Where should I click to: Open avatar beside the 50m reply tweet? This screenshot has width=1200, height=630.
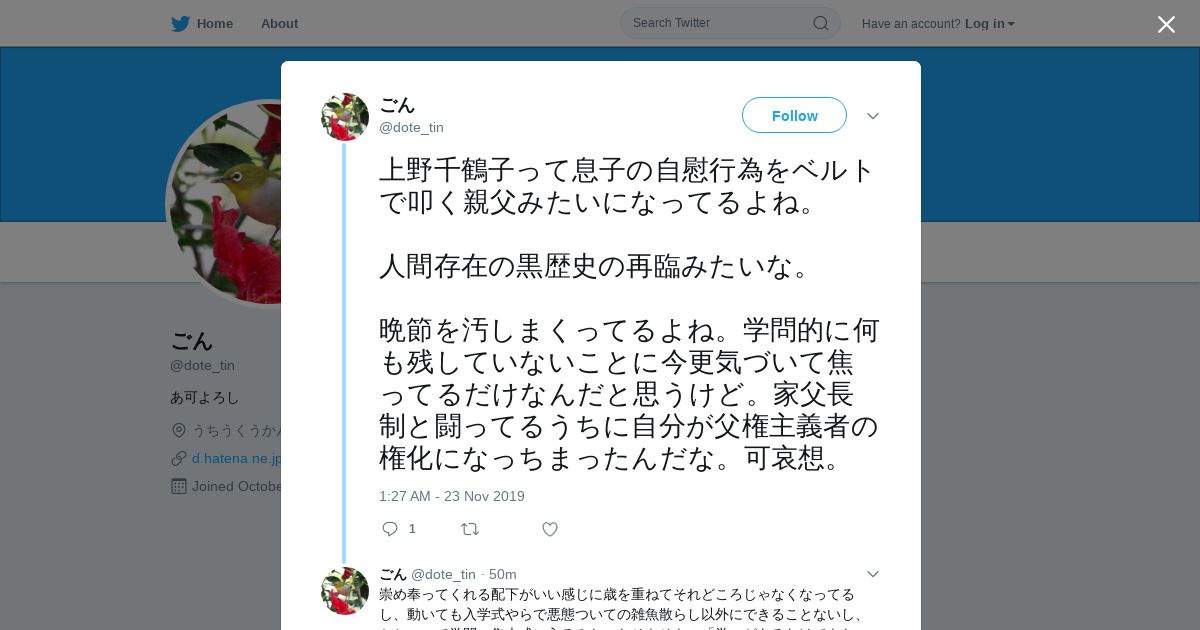click(345, 591)
